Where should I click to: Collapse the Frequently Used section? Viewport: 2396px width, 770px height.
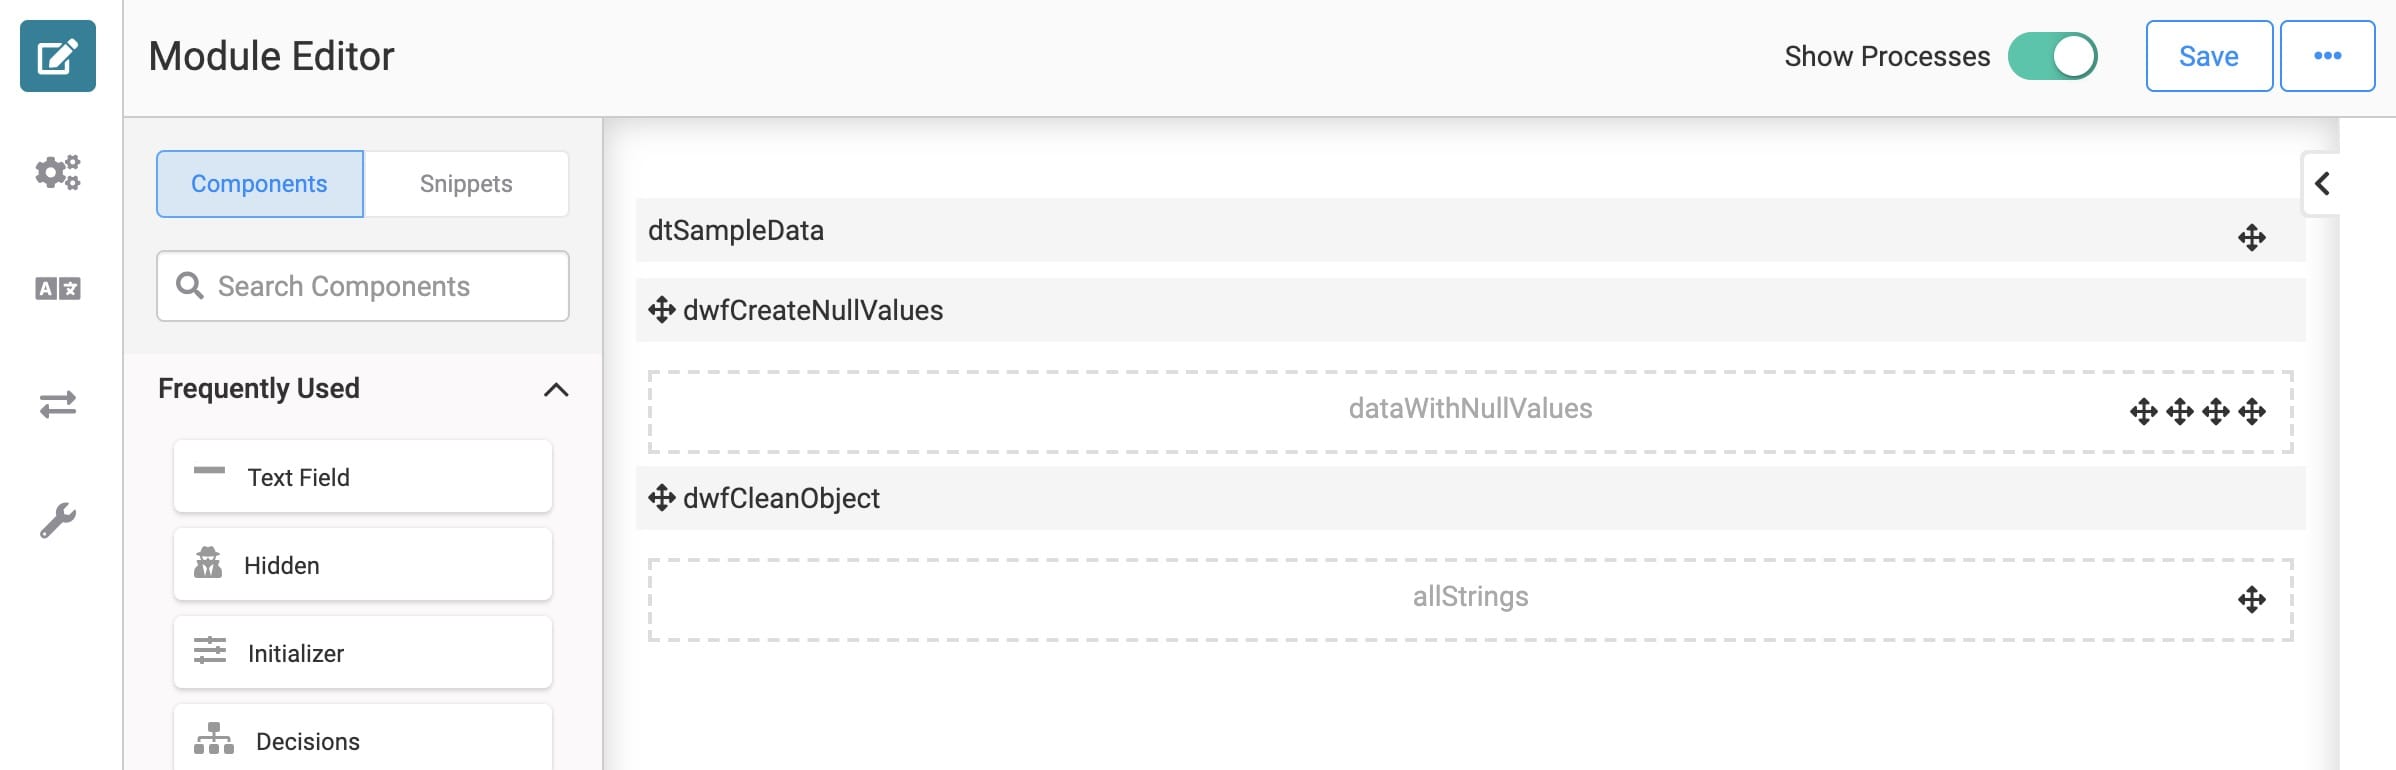[556, 389]
